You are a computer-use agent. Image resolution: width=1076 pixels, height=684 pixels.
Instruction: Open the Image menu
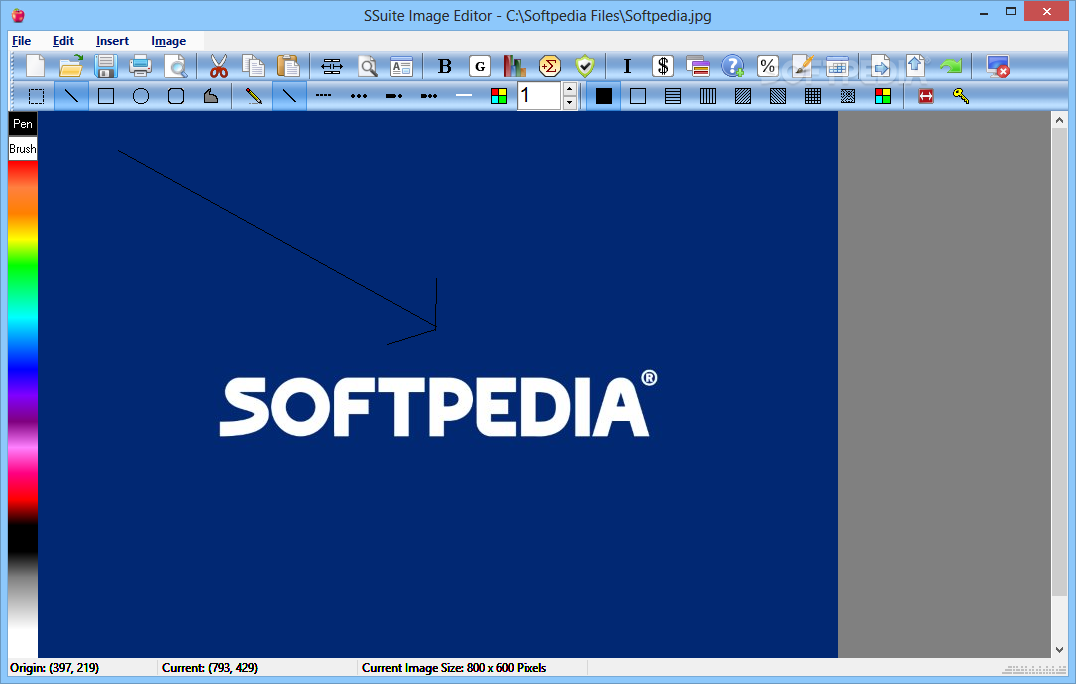pyautogui.click(x=169, y=41)
